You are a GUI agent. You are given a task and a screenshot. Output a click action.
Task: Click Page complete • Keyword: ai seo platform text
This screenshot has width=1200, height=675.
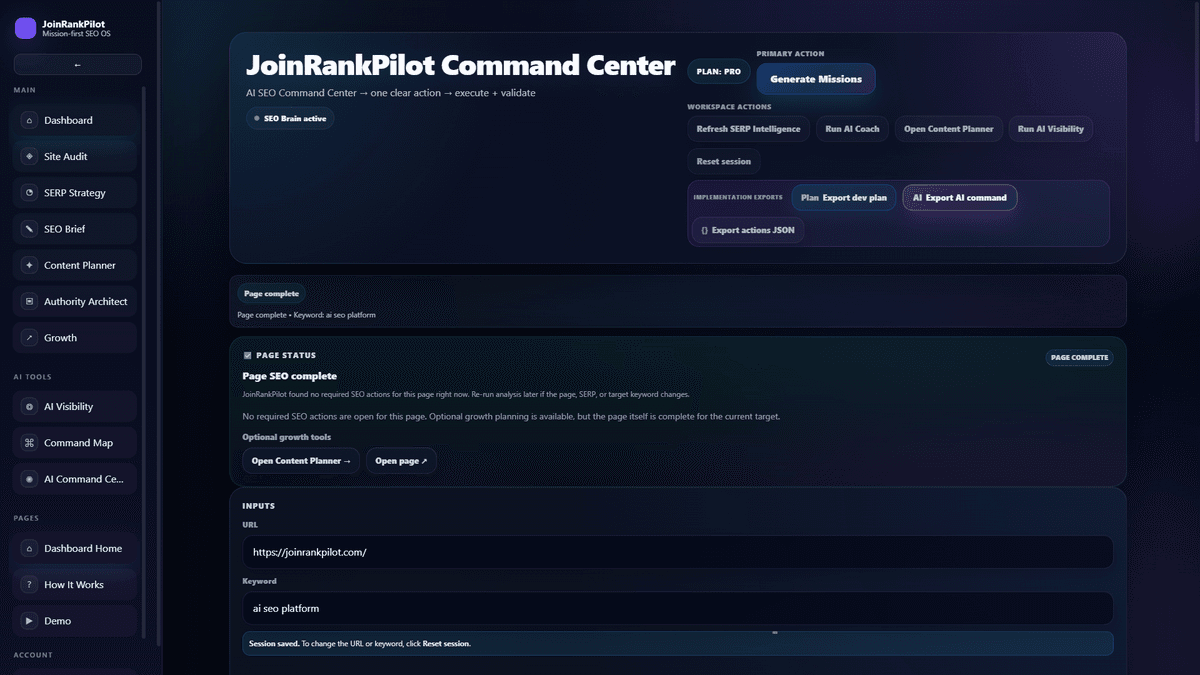[307, 315]
